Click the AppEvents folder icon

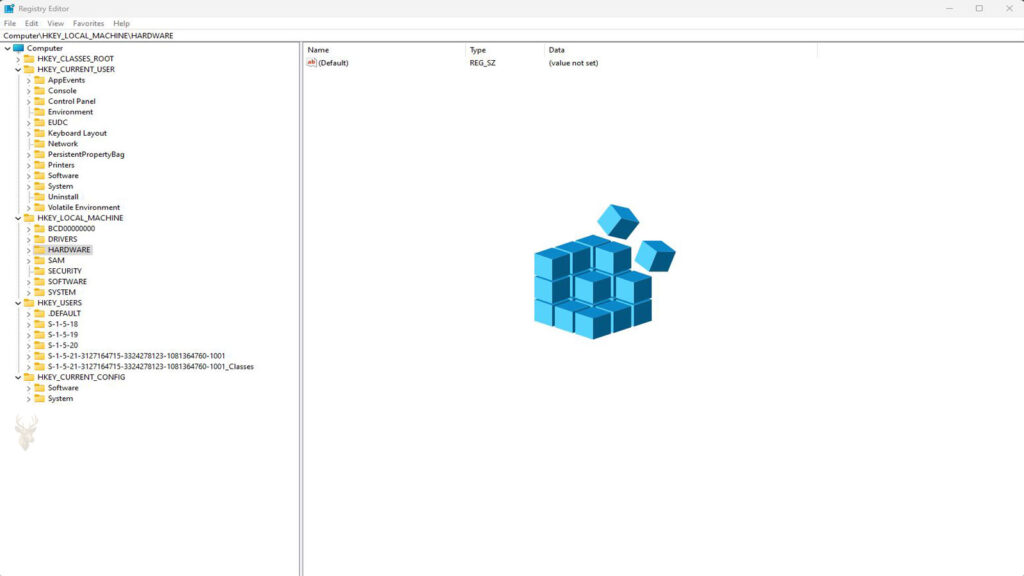coord(40,80)
